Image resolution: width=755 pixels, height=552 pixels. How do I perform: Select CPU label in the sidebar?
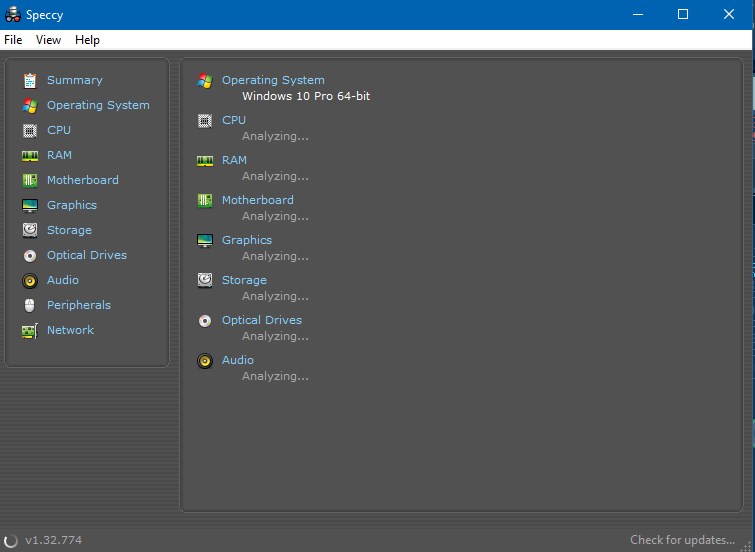click(59, 130)
